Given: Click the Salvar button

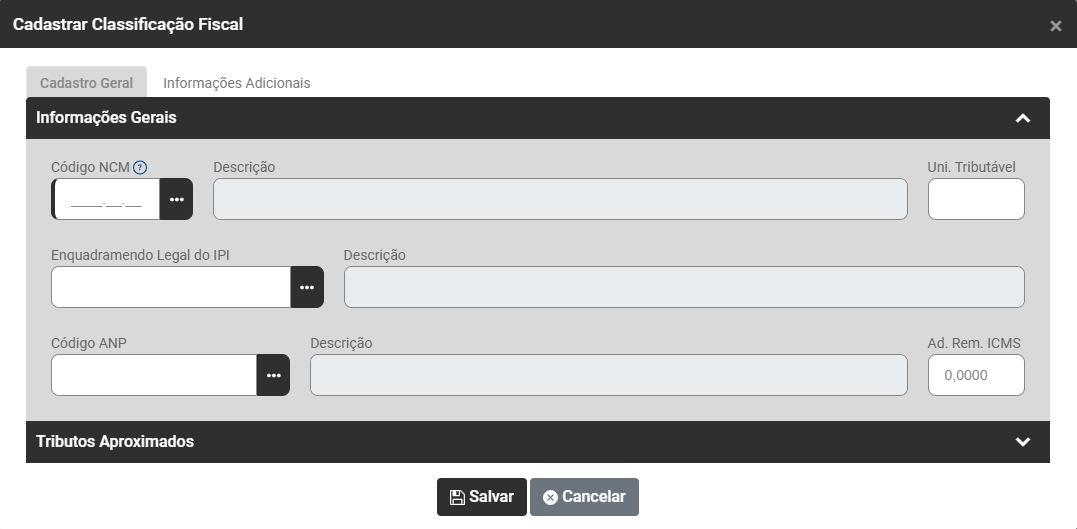Looking at the screenshot, I should pos(481,497).
